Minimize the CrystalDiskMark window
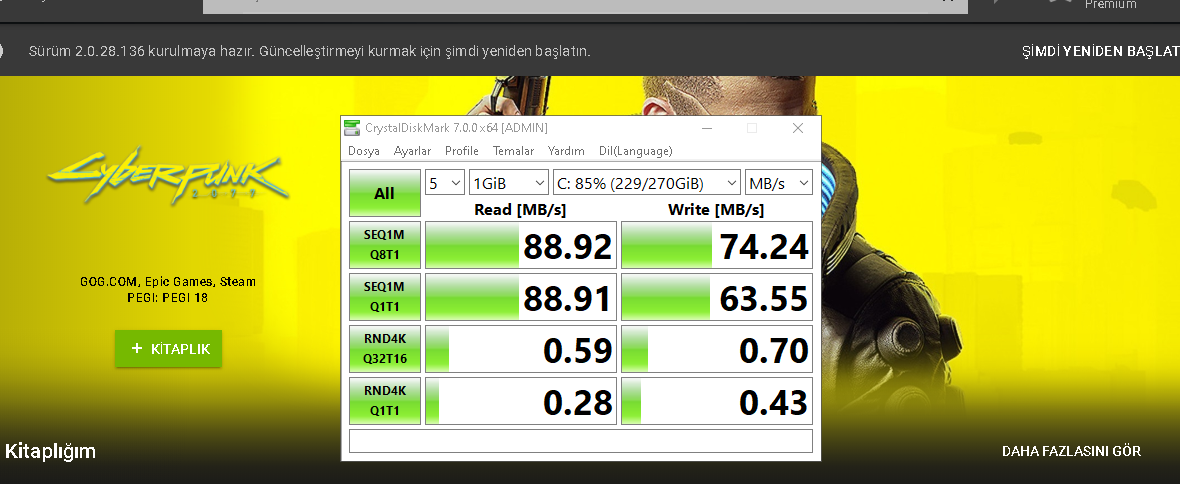The image size is (1180, 484). (707, 129)
